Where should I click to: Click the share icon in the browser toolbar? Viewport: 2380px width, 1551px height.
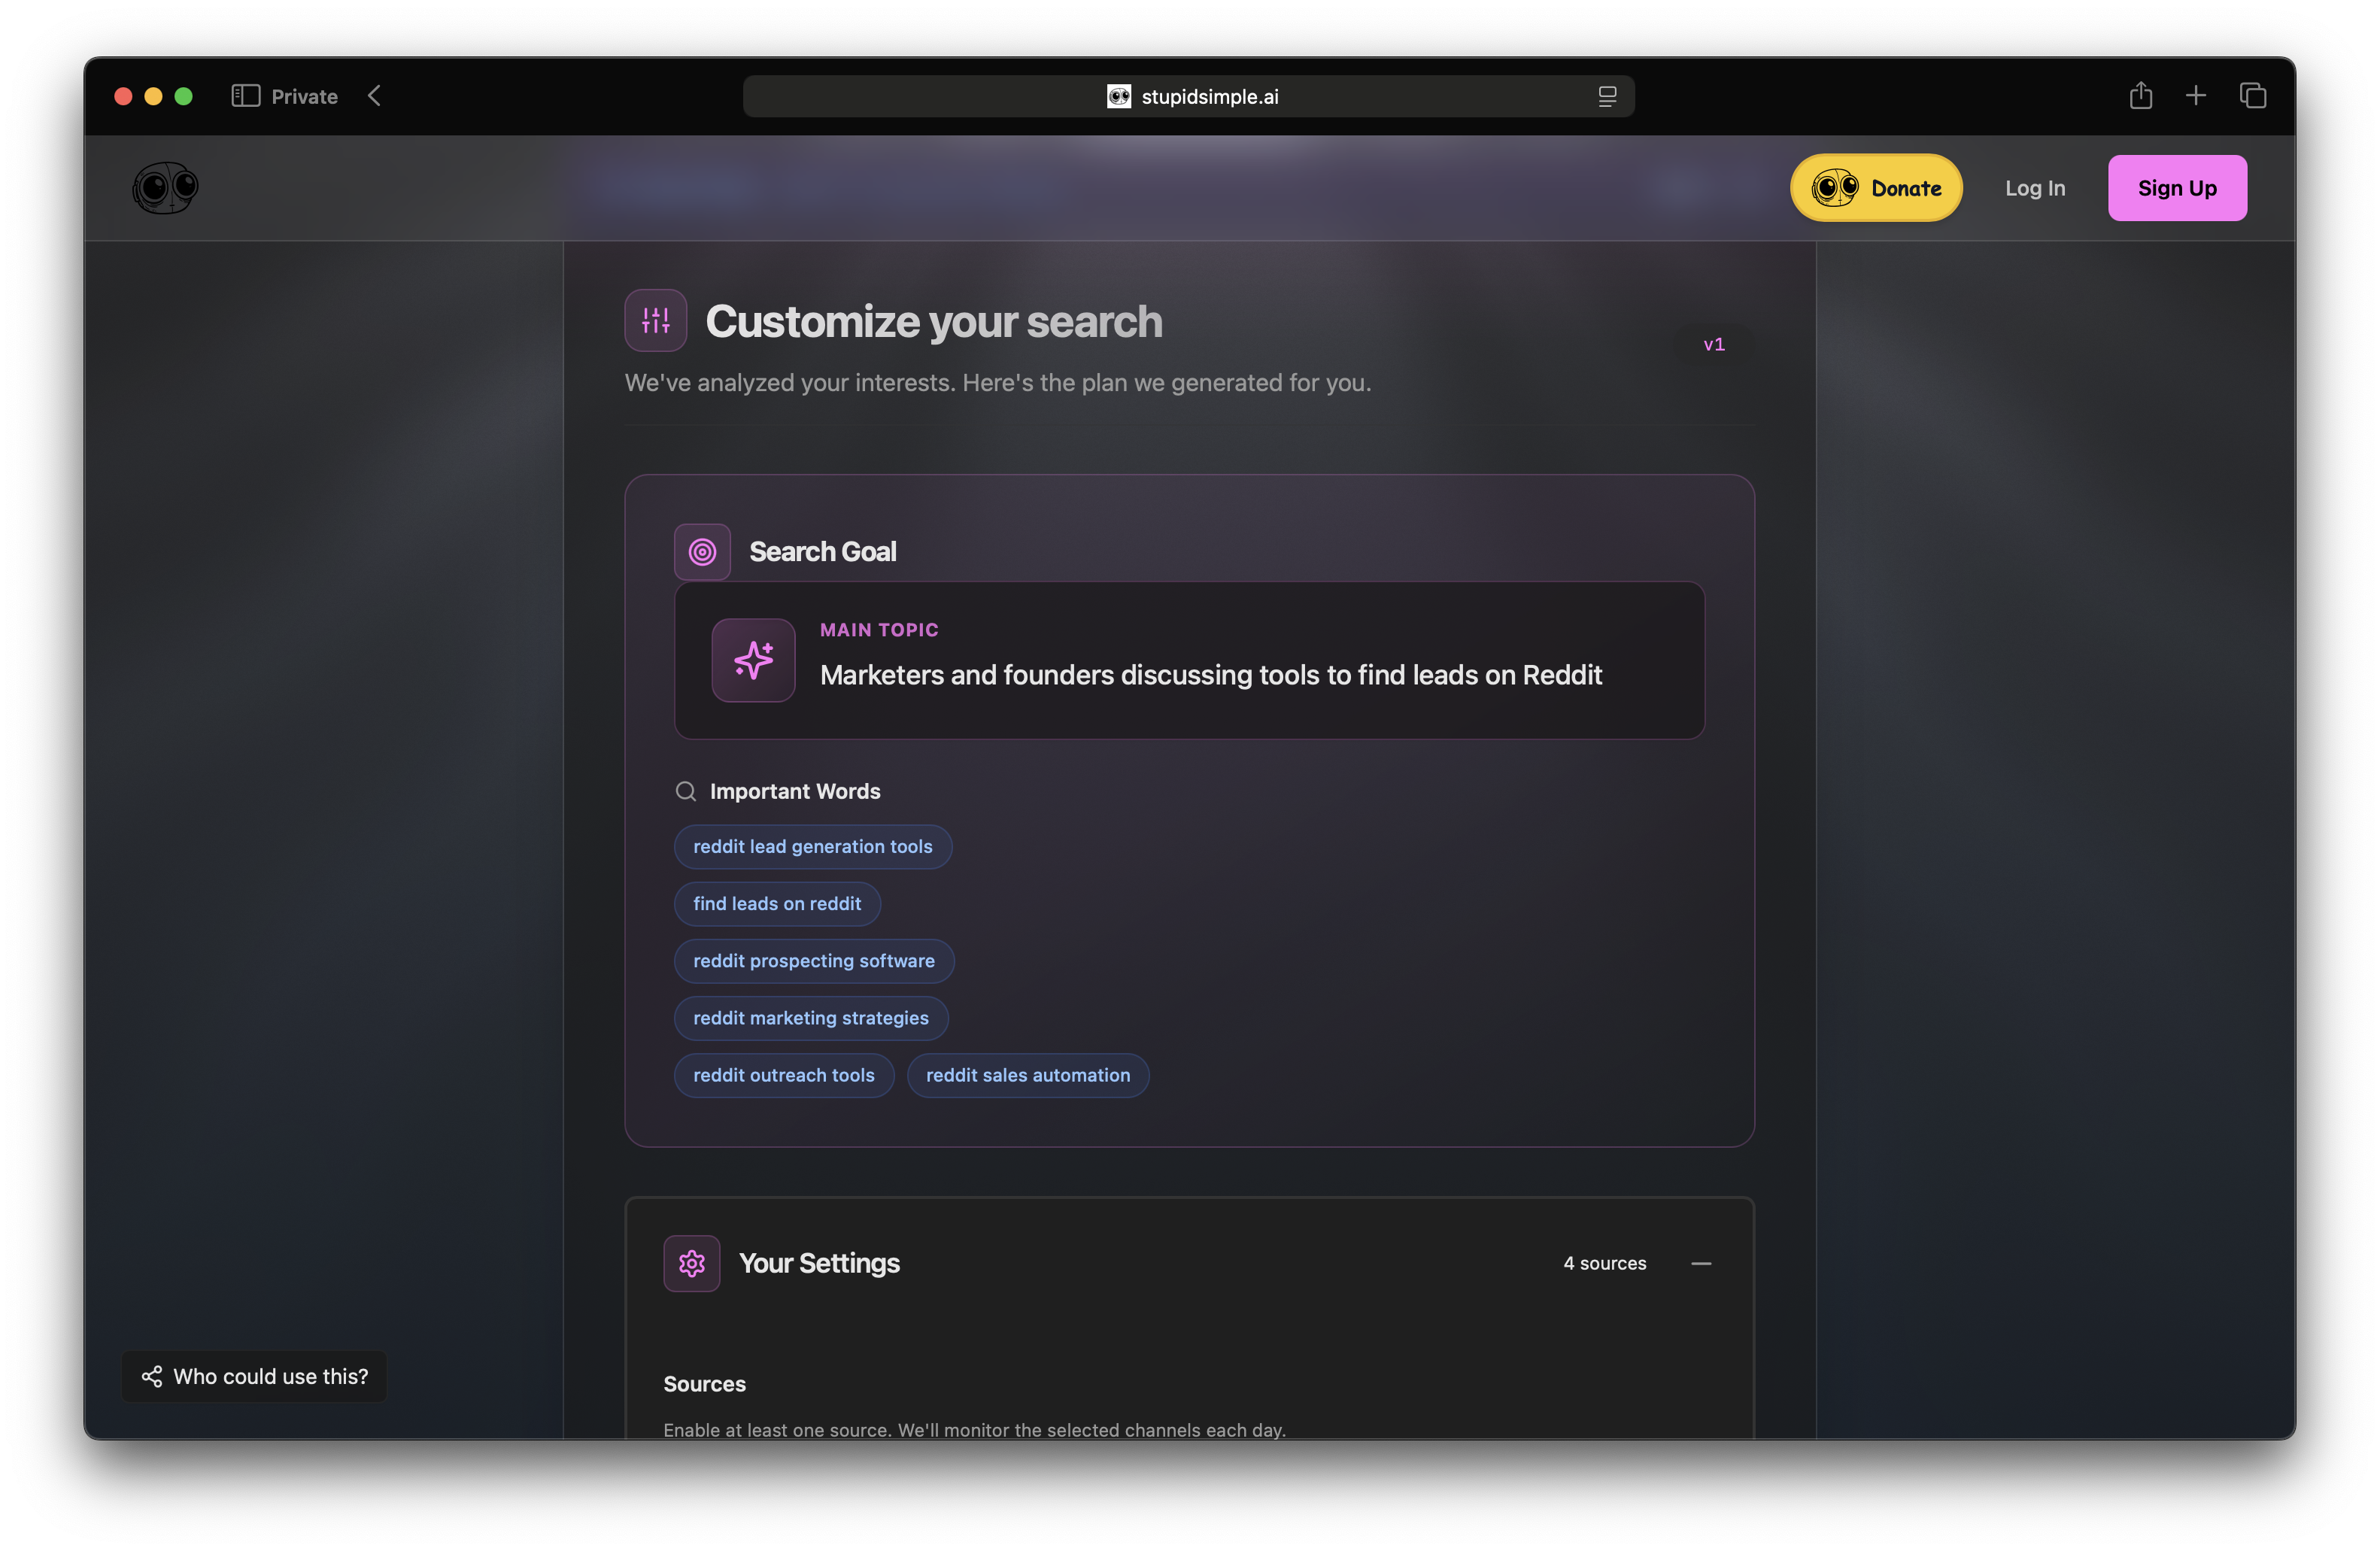[2140, 95]
